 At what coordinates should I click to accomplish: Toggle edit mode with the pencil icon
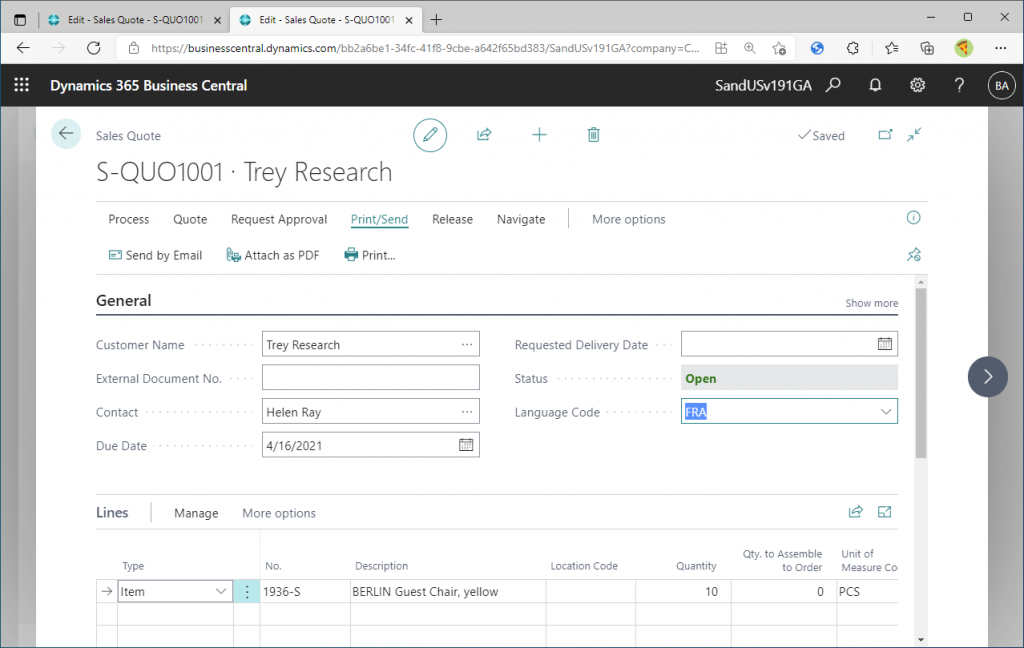[x=430, y=135]
